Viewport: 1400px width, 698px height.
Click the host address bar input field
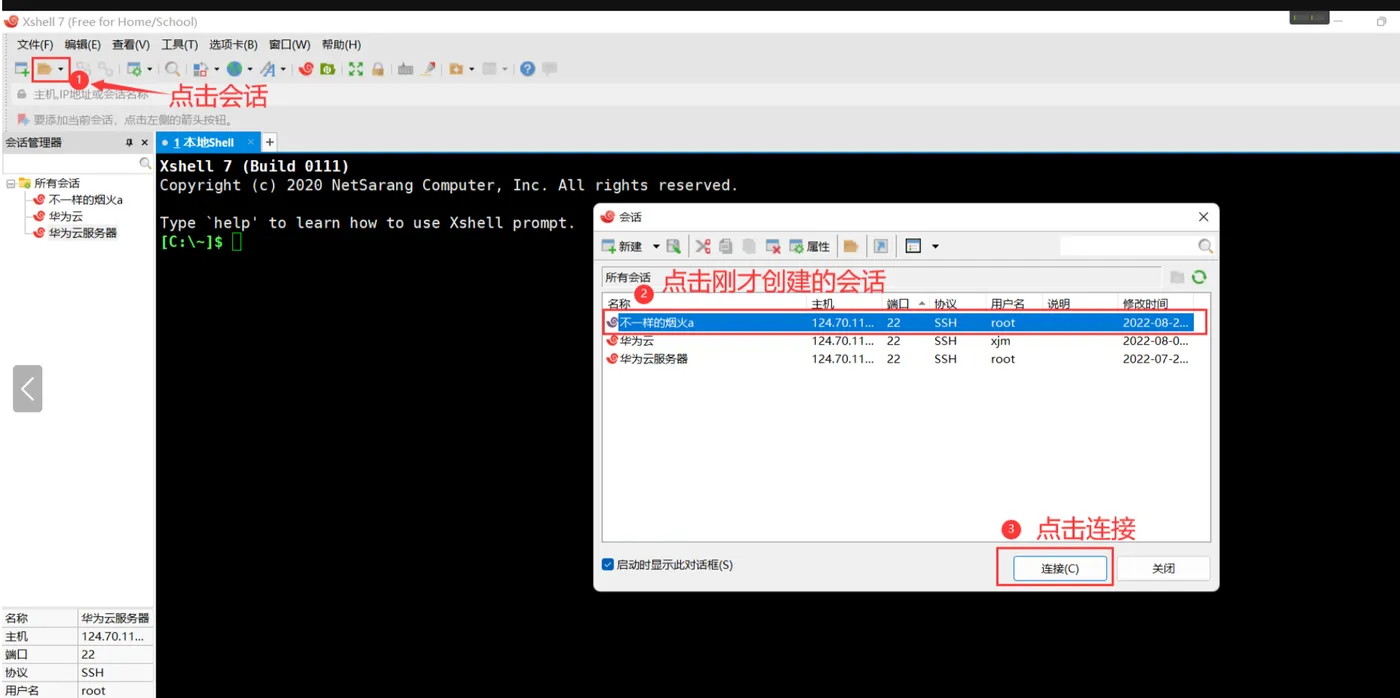click(x=700, y=94)
